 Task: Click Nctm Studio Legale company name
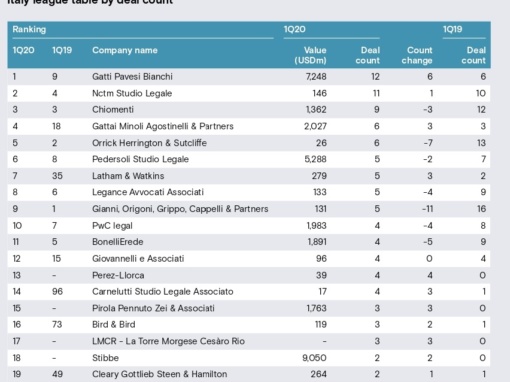(132, 93)
